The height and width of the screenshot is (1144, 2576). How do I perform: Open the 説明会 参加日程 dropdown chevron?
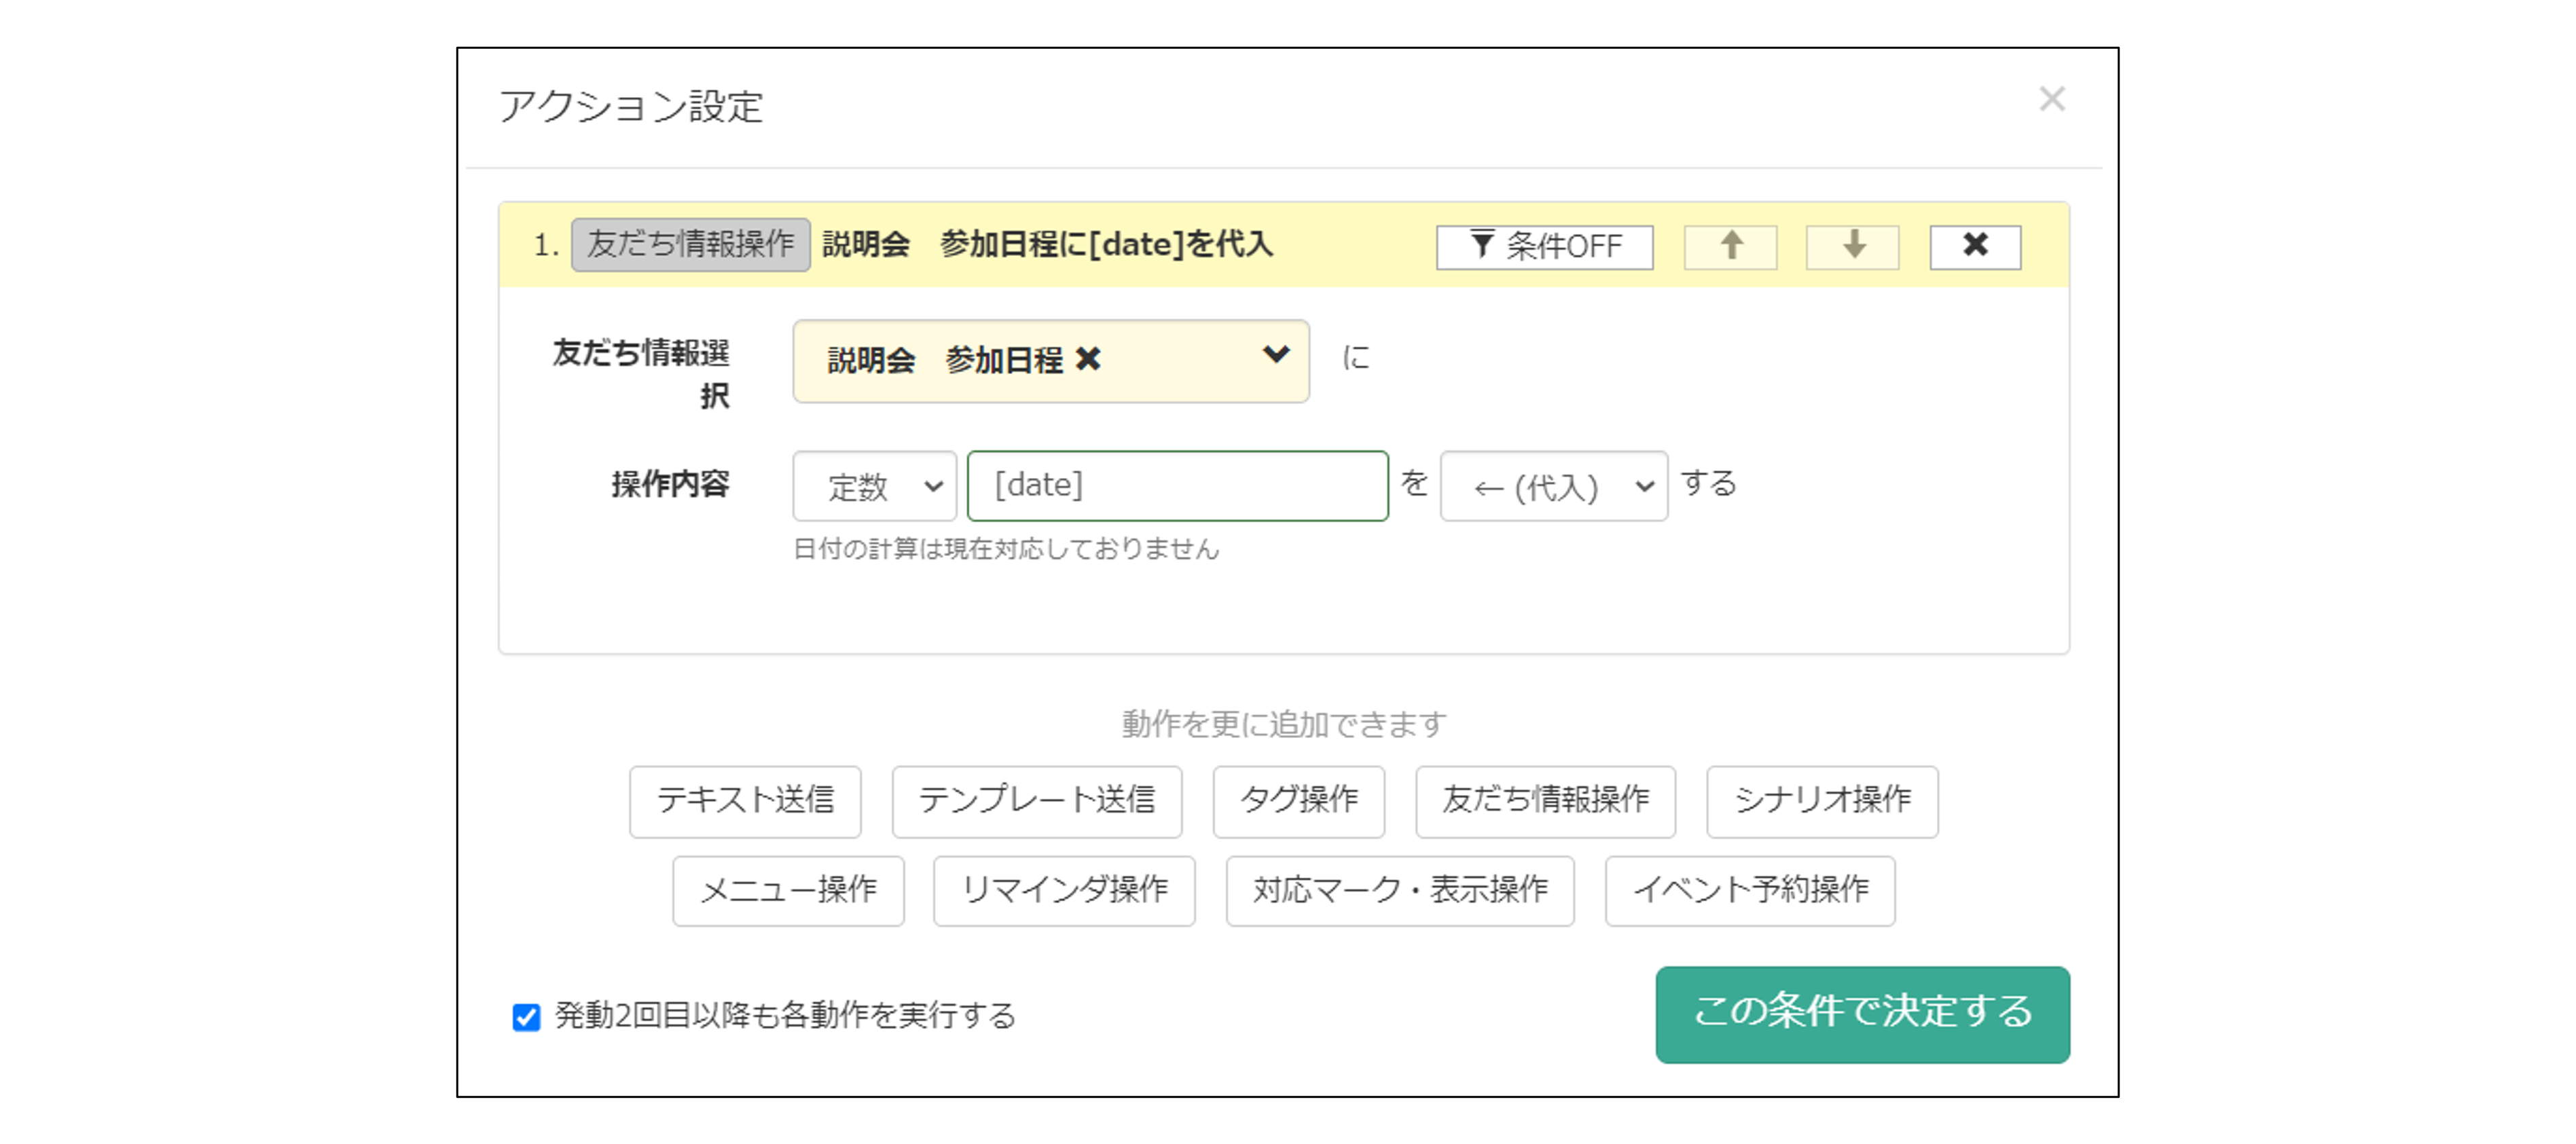pos(1275,355)
